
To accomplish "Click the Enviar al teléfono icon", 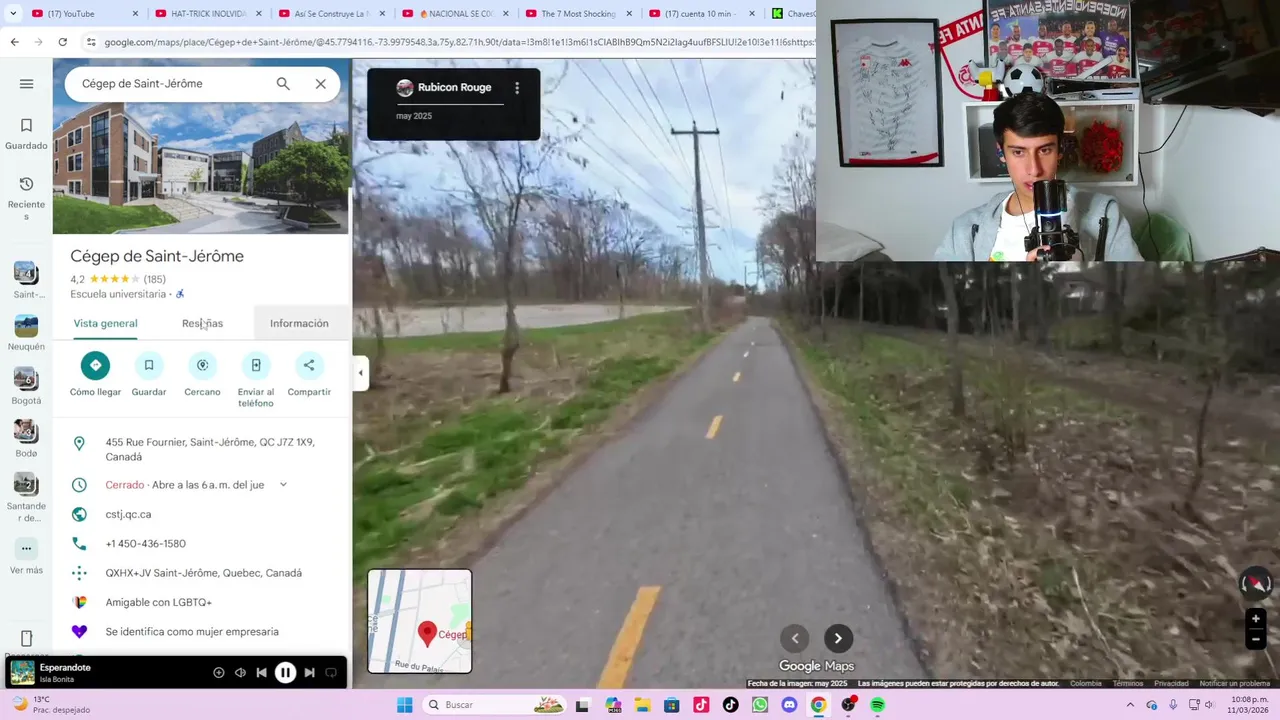I will click(x=256, y=365).
